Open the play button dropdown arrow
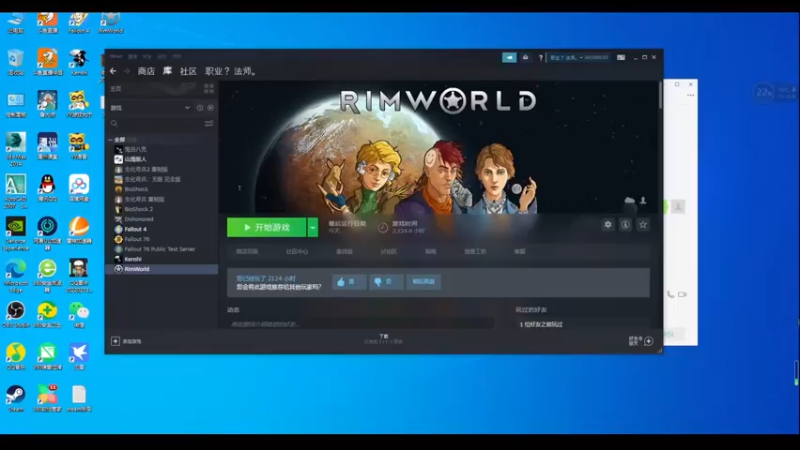Viewport: 800px width, 450px height. (313, 228)
